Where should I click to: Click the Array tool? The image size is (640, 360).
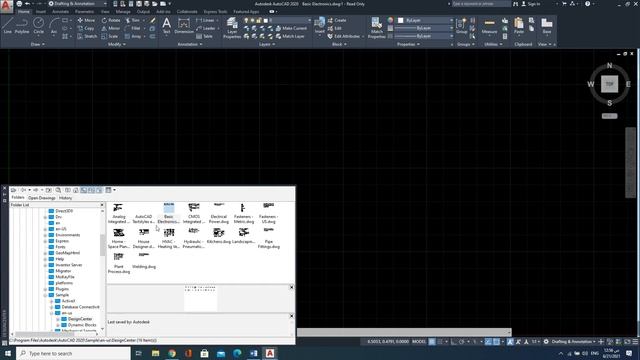(x=133, y=36)
